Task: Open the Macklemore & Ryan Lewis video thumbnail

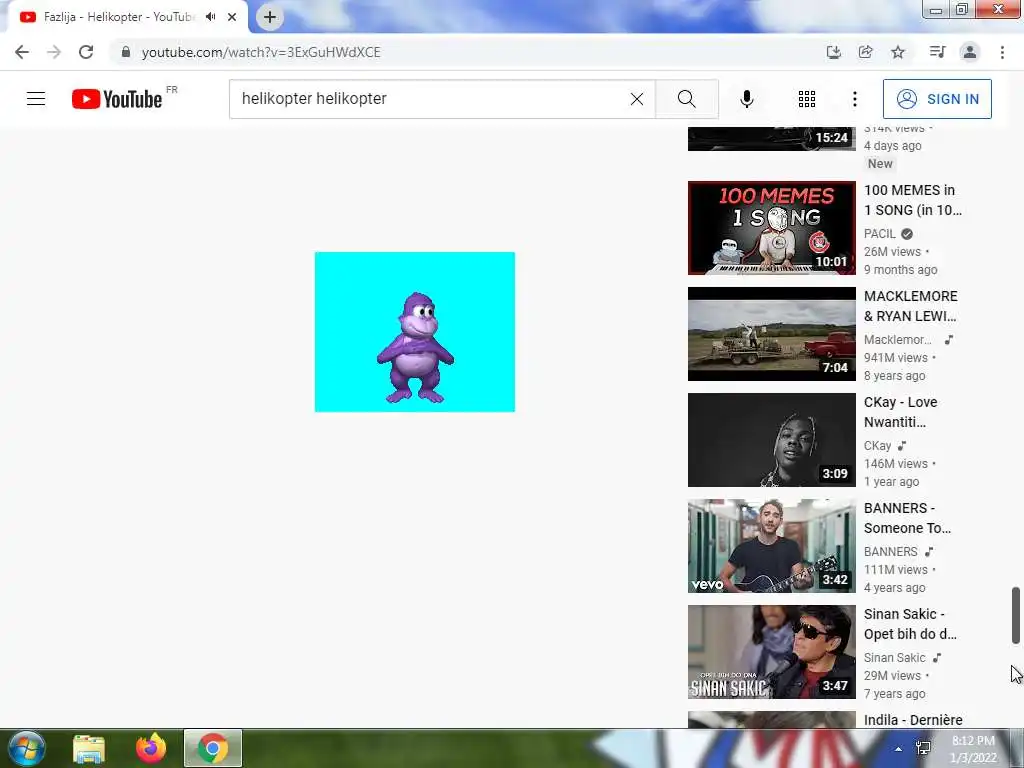Action: pos(771,334)
